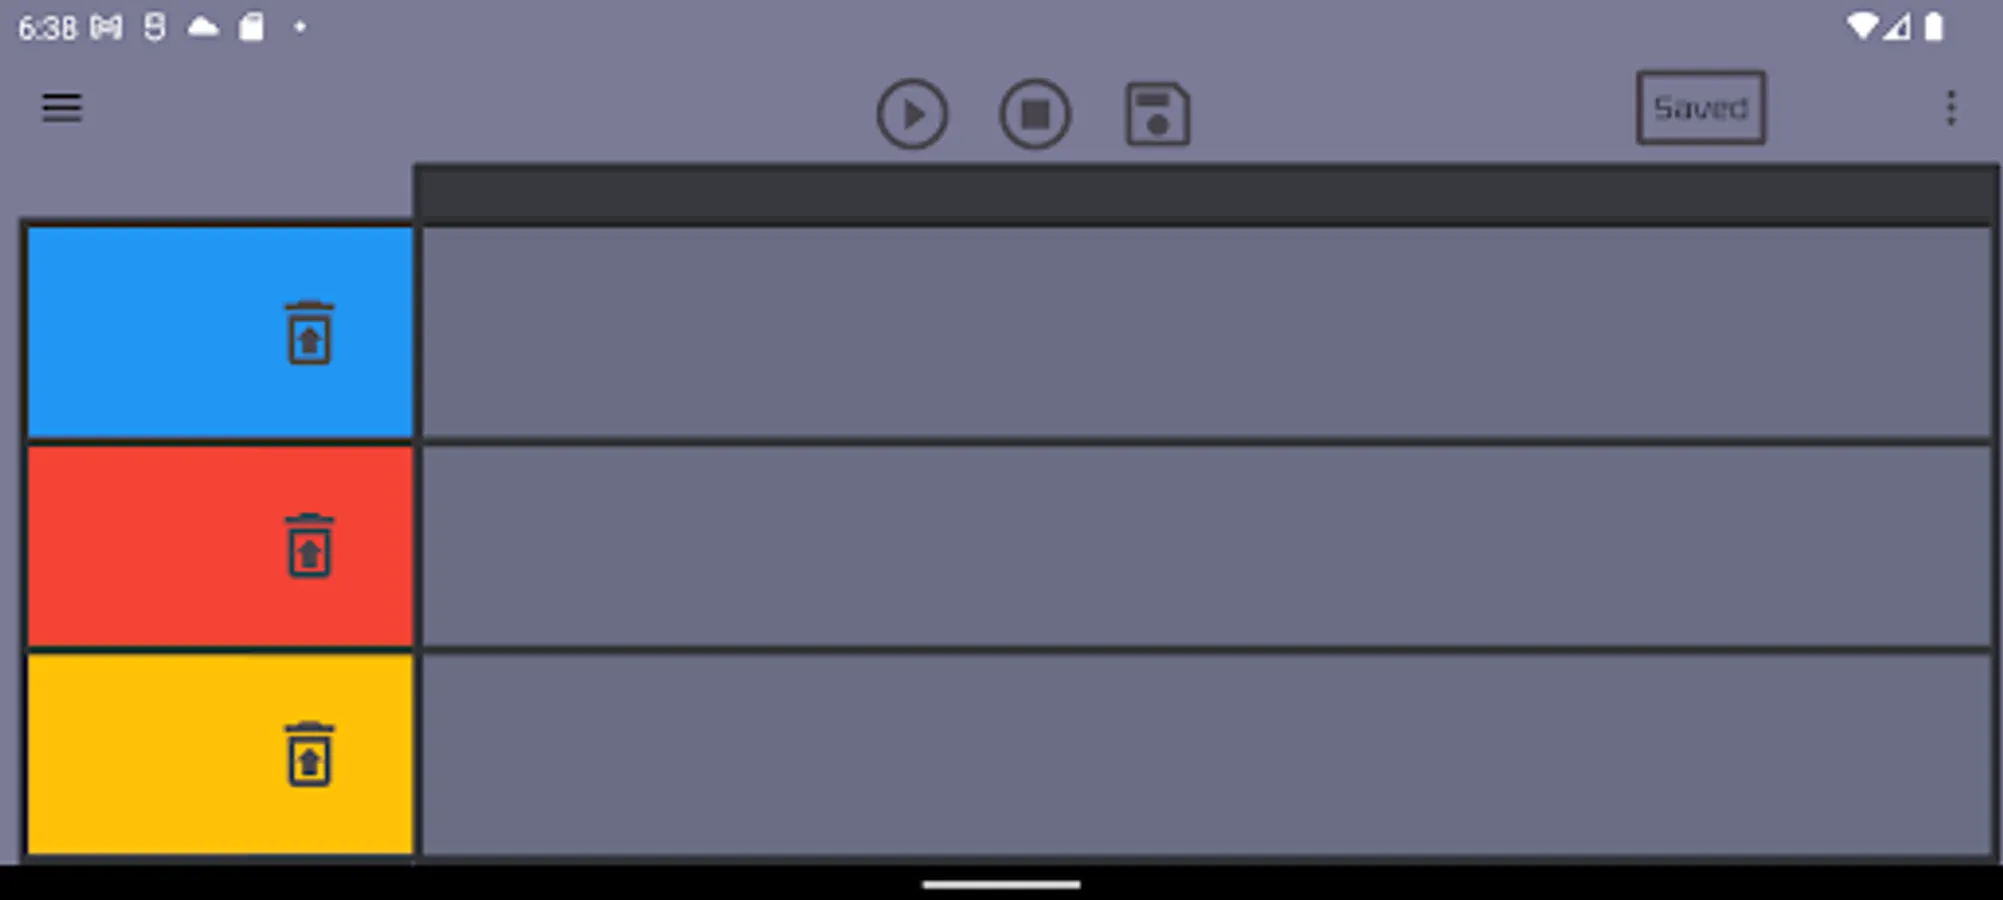This screenshot has height=900, width=2003.
Task: Stop playback with the stop button
Action: tap(1035, 114)
